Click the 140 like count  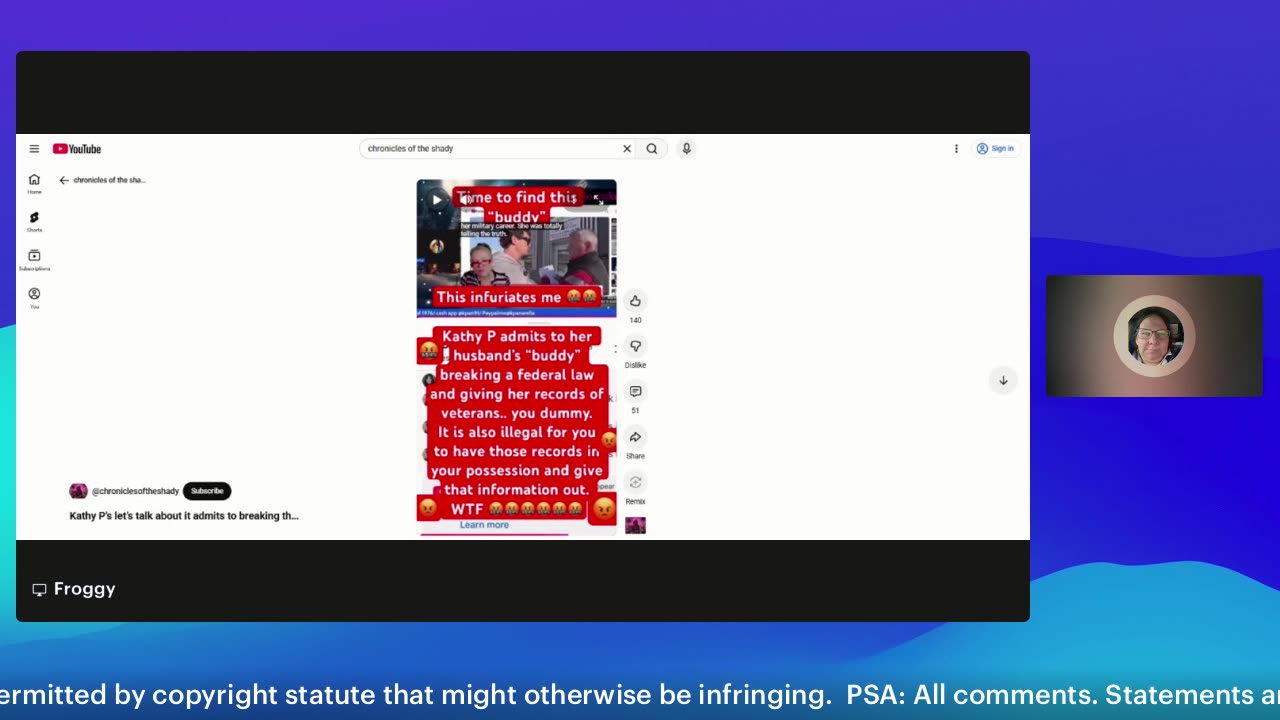point(635,320)
